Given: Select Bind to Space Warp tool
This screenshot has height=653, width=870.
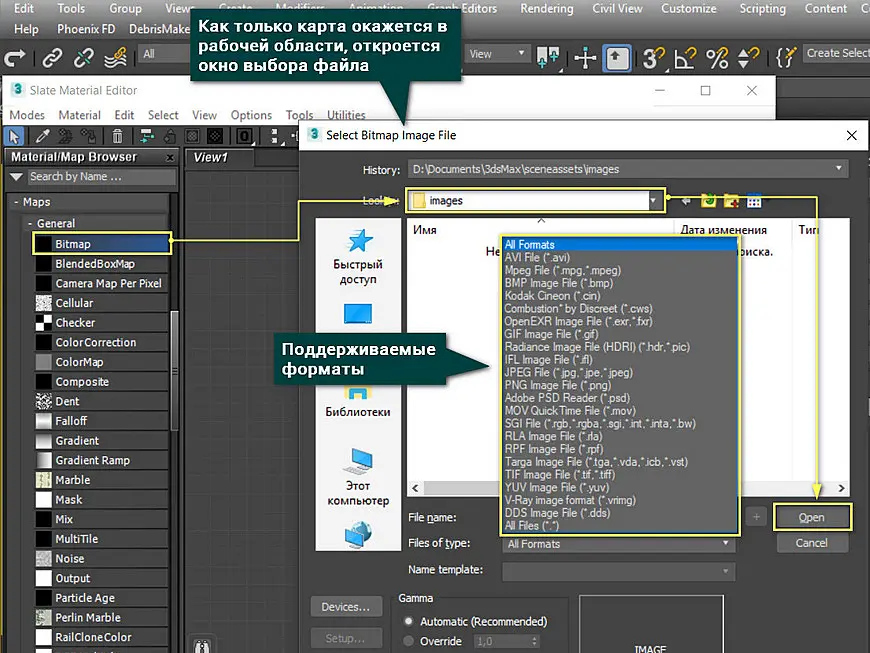Looking at the screenshot, I should tap(116, 57).
